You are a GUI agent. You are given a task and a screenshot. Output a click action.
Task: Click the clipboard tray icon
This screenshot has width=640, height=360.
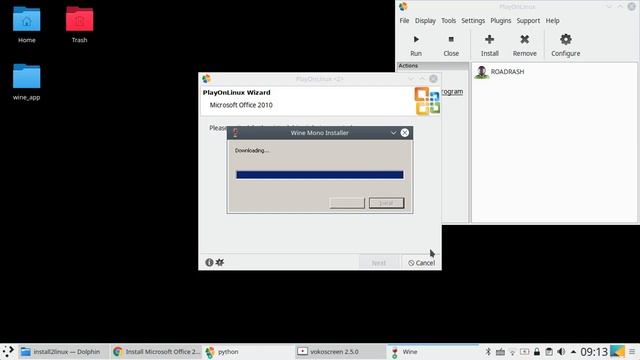click(x=549, y=351)
